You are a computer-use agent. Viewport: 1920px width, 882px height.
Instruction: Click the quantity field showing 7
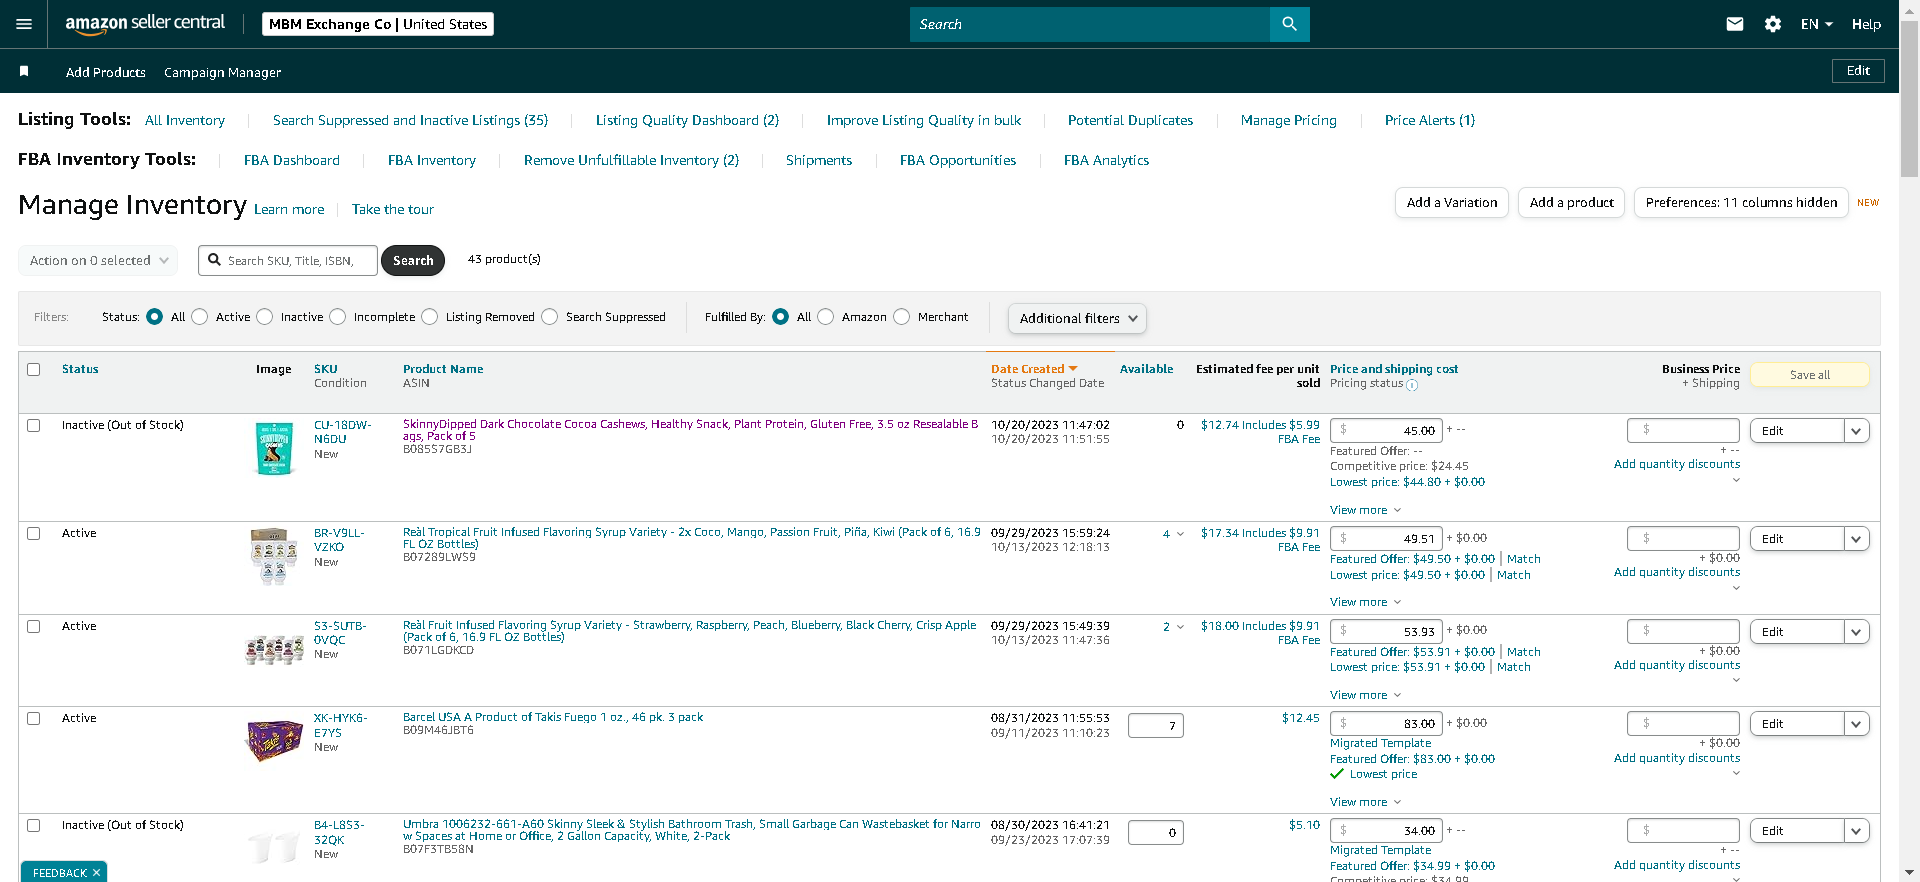point(1156,726)
